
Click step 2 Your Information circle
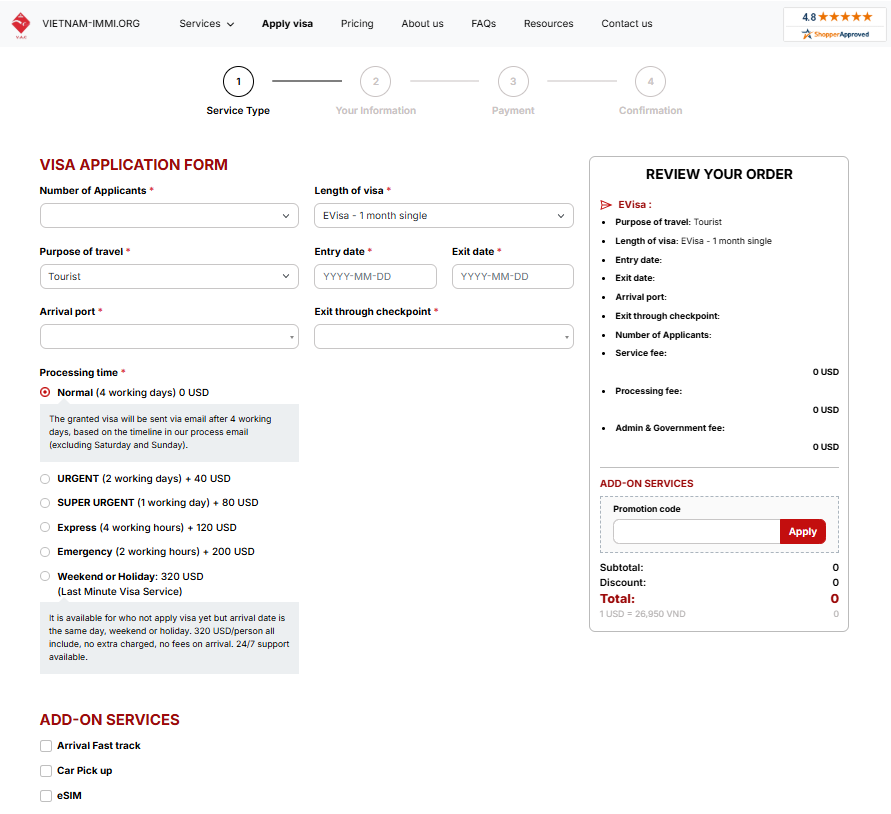[375, 81]
